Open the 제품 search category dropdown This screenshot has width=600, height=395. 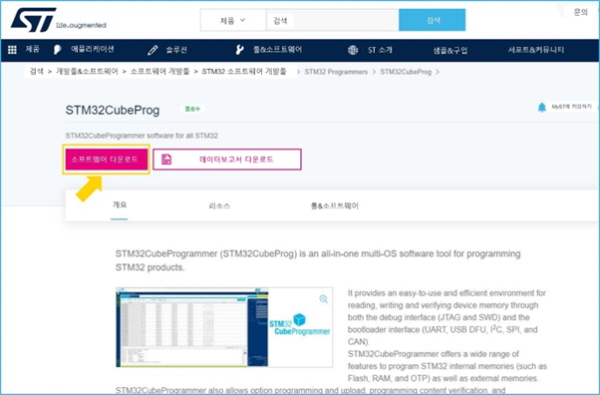pyautogui.click(x=233, y=20)
